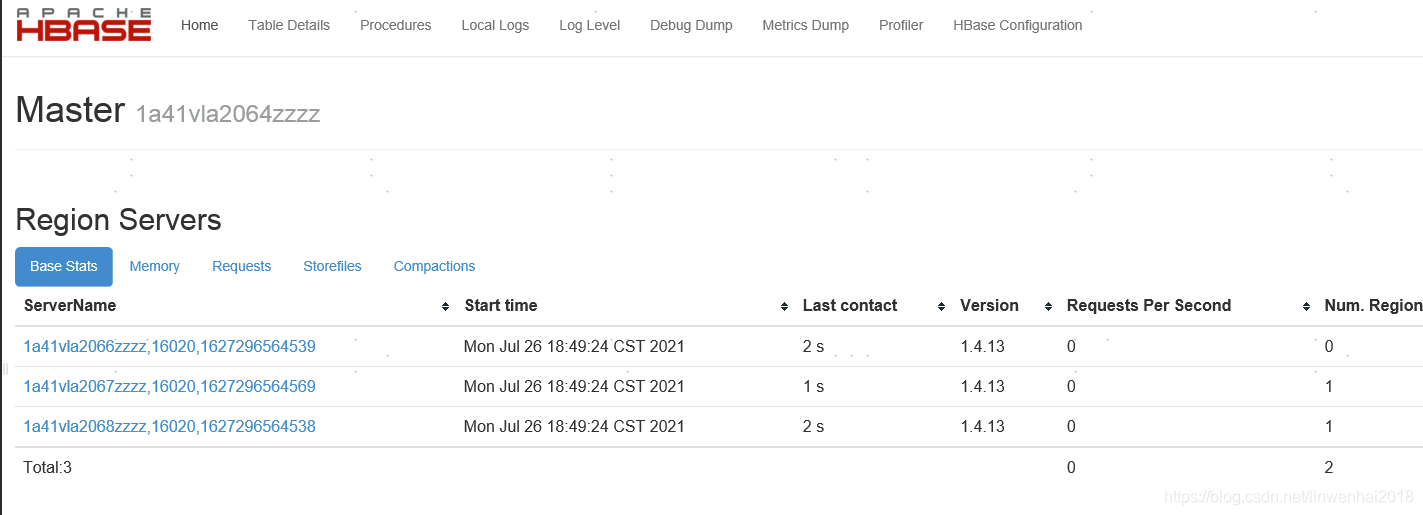Open Local Logs page
1423x515 pixels.
pos(495,25)
